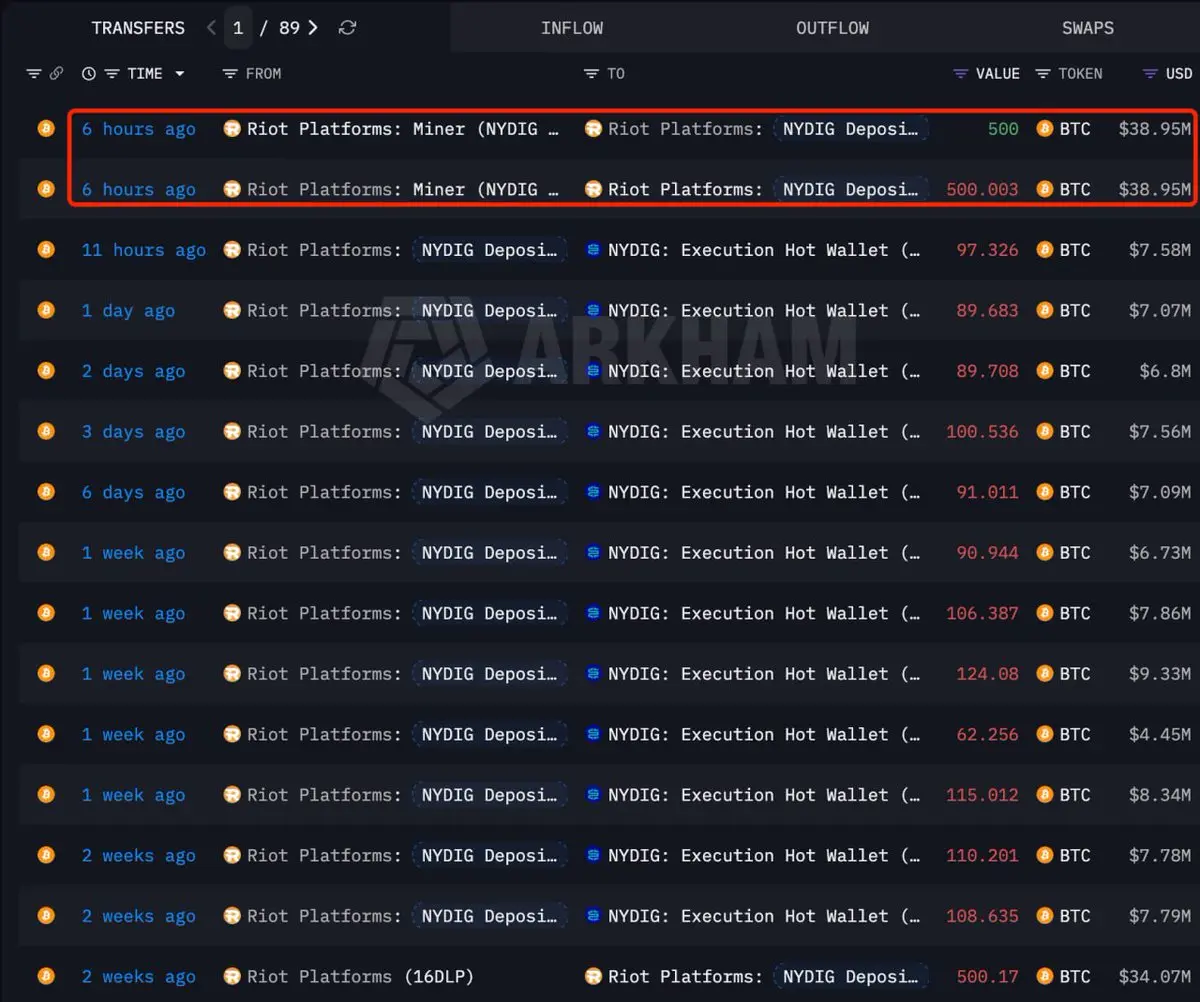Select the value 108.635
The image size is (1200, 1002).
click(x=982, y=916)
